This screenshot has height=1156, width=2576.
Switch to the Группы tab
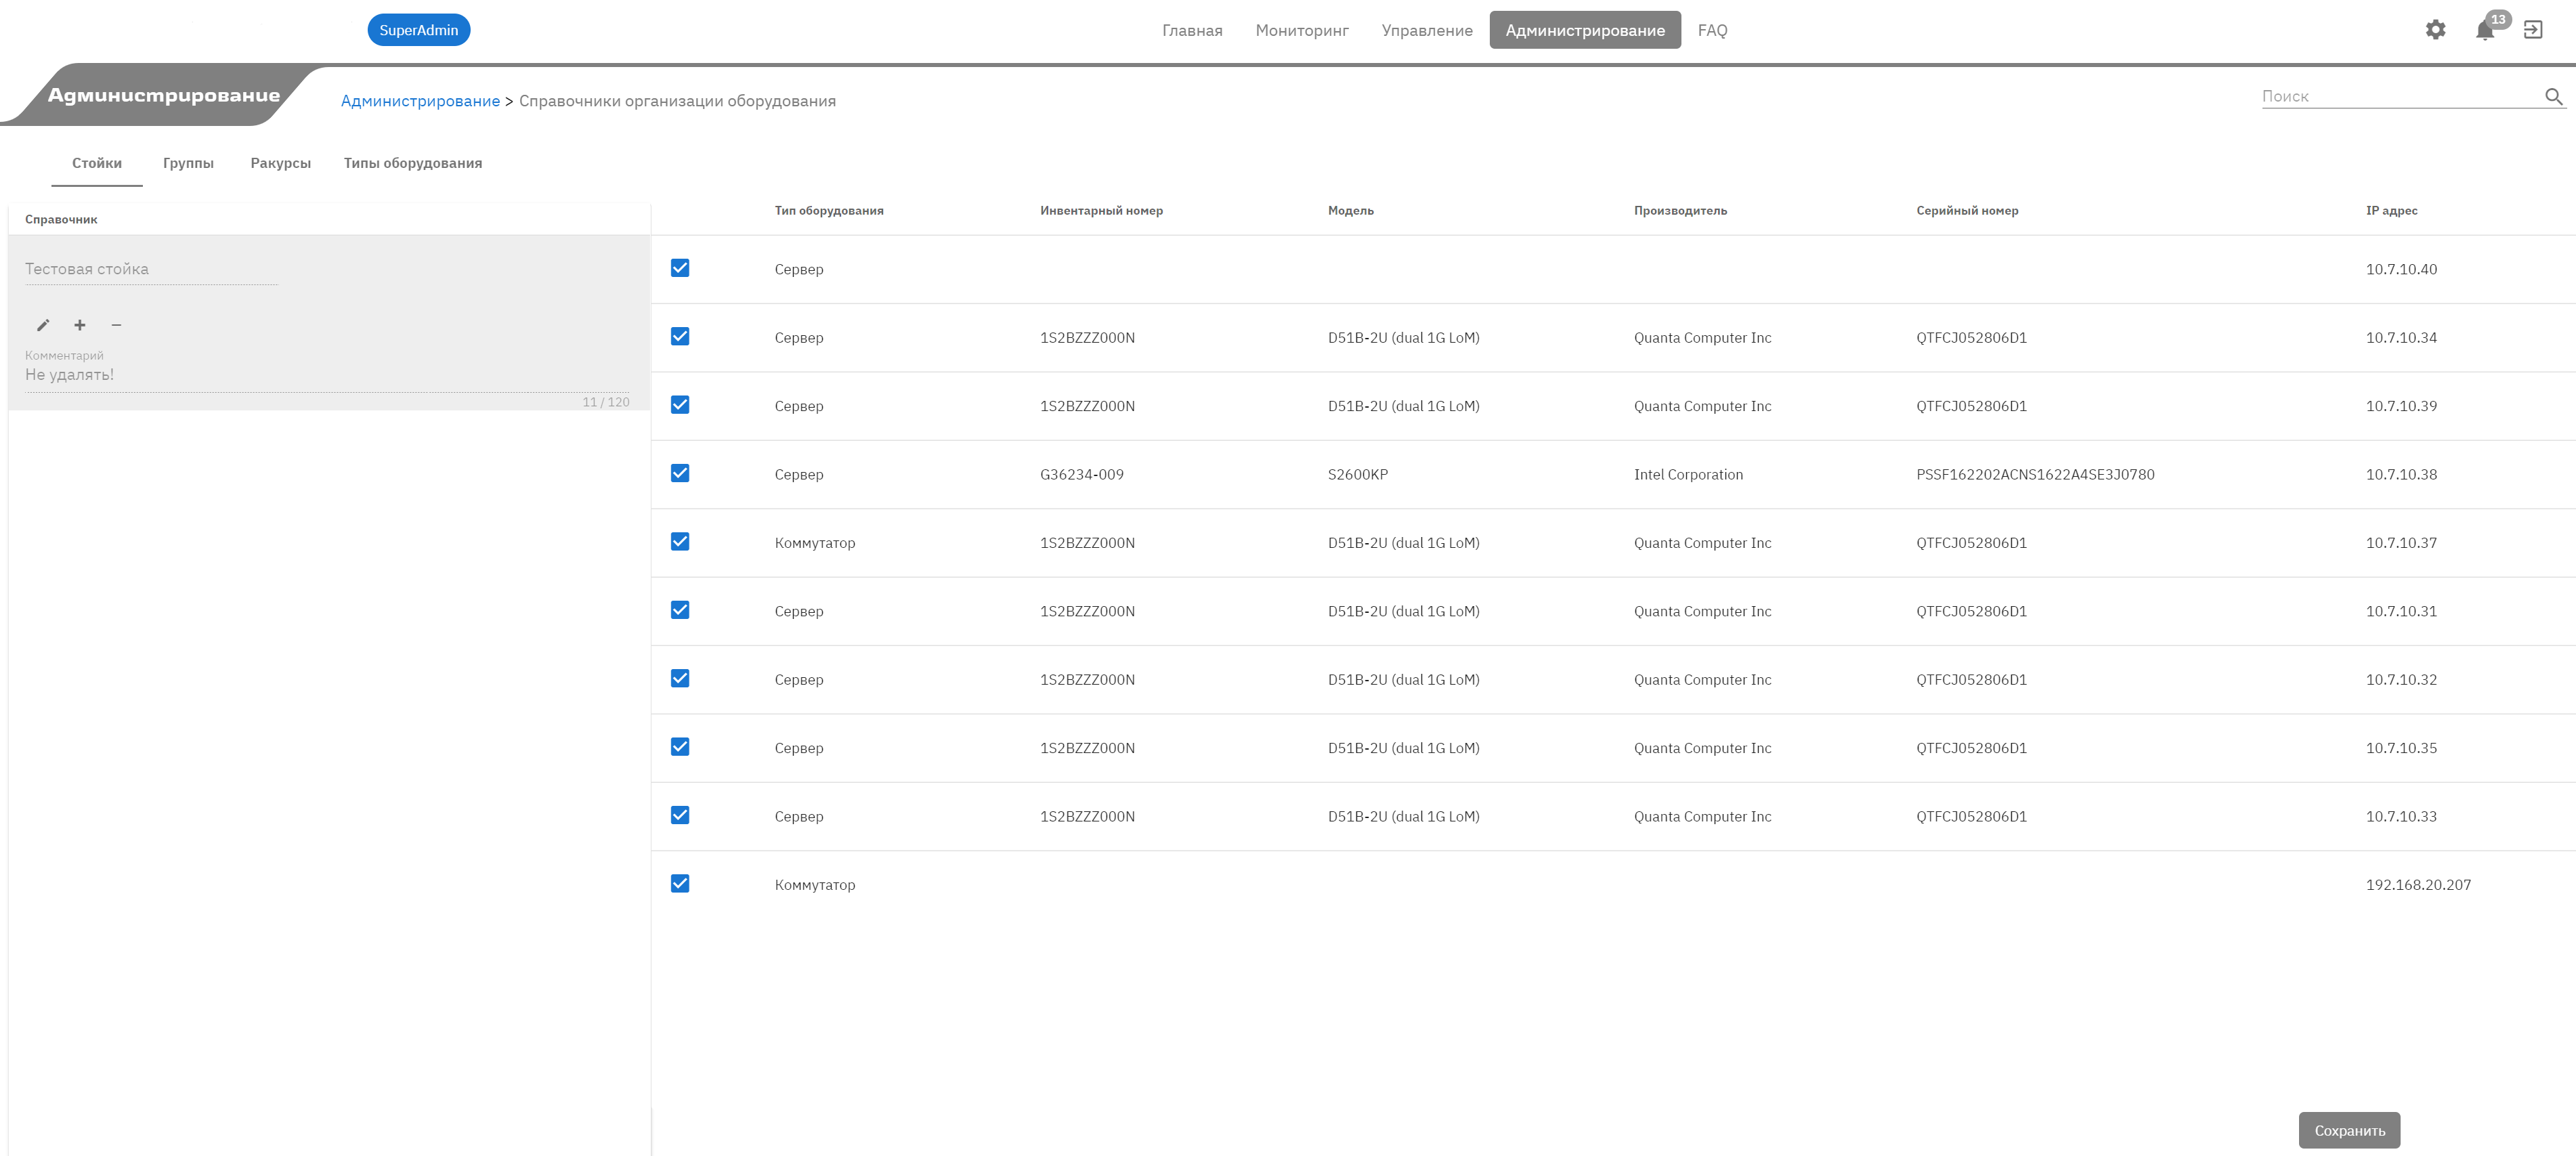pyautogui.click(x=188, y=163)
